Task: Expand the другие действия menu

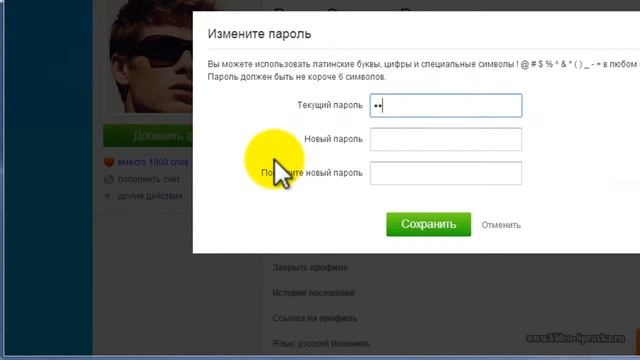Action: (x=150, y=196)
